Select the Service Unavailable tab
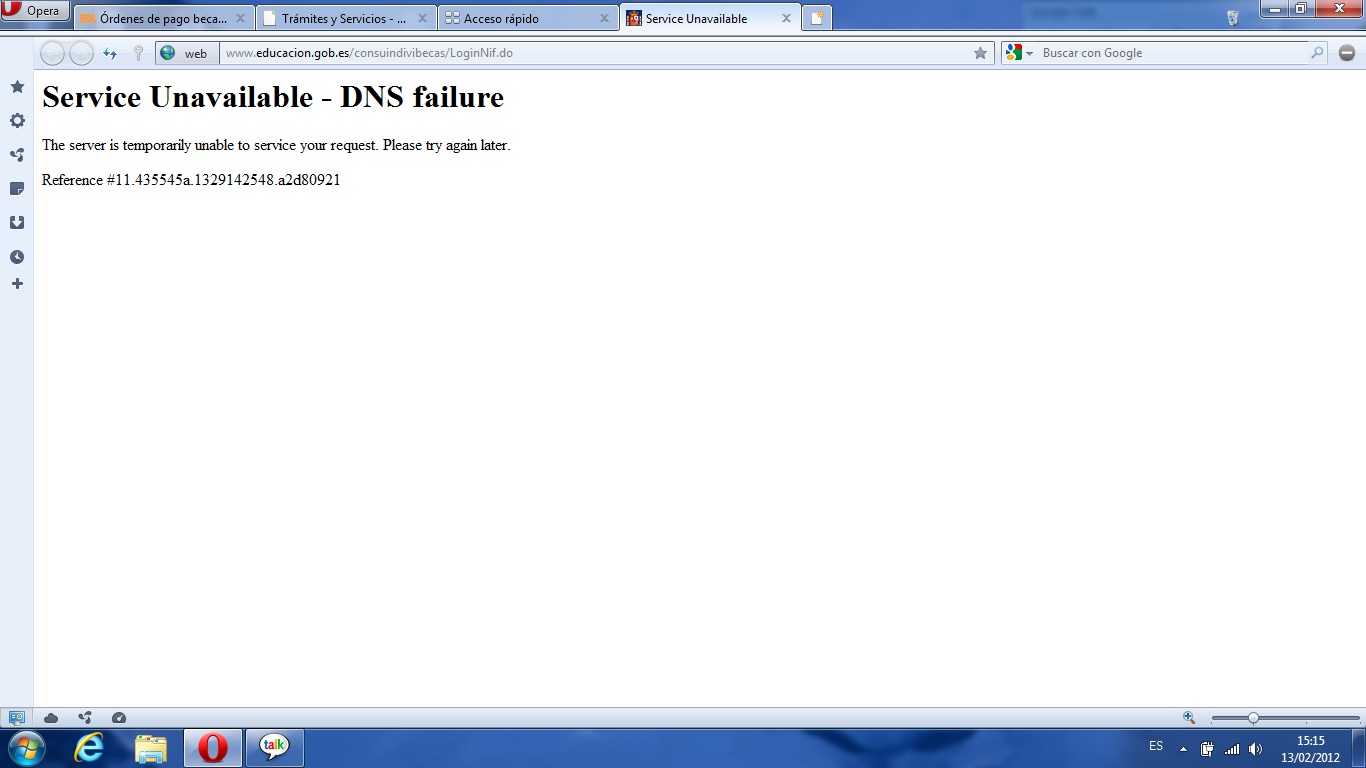The image size is (1366, 768). click(709, 18)
